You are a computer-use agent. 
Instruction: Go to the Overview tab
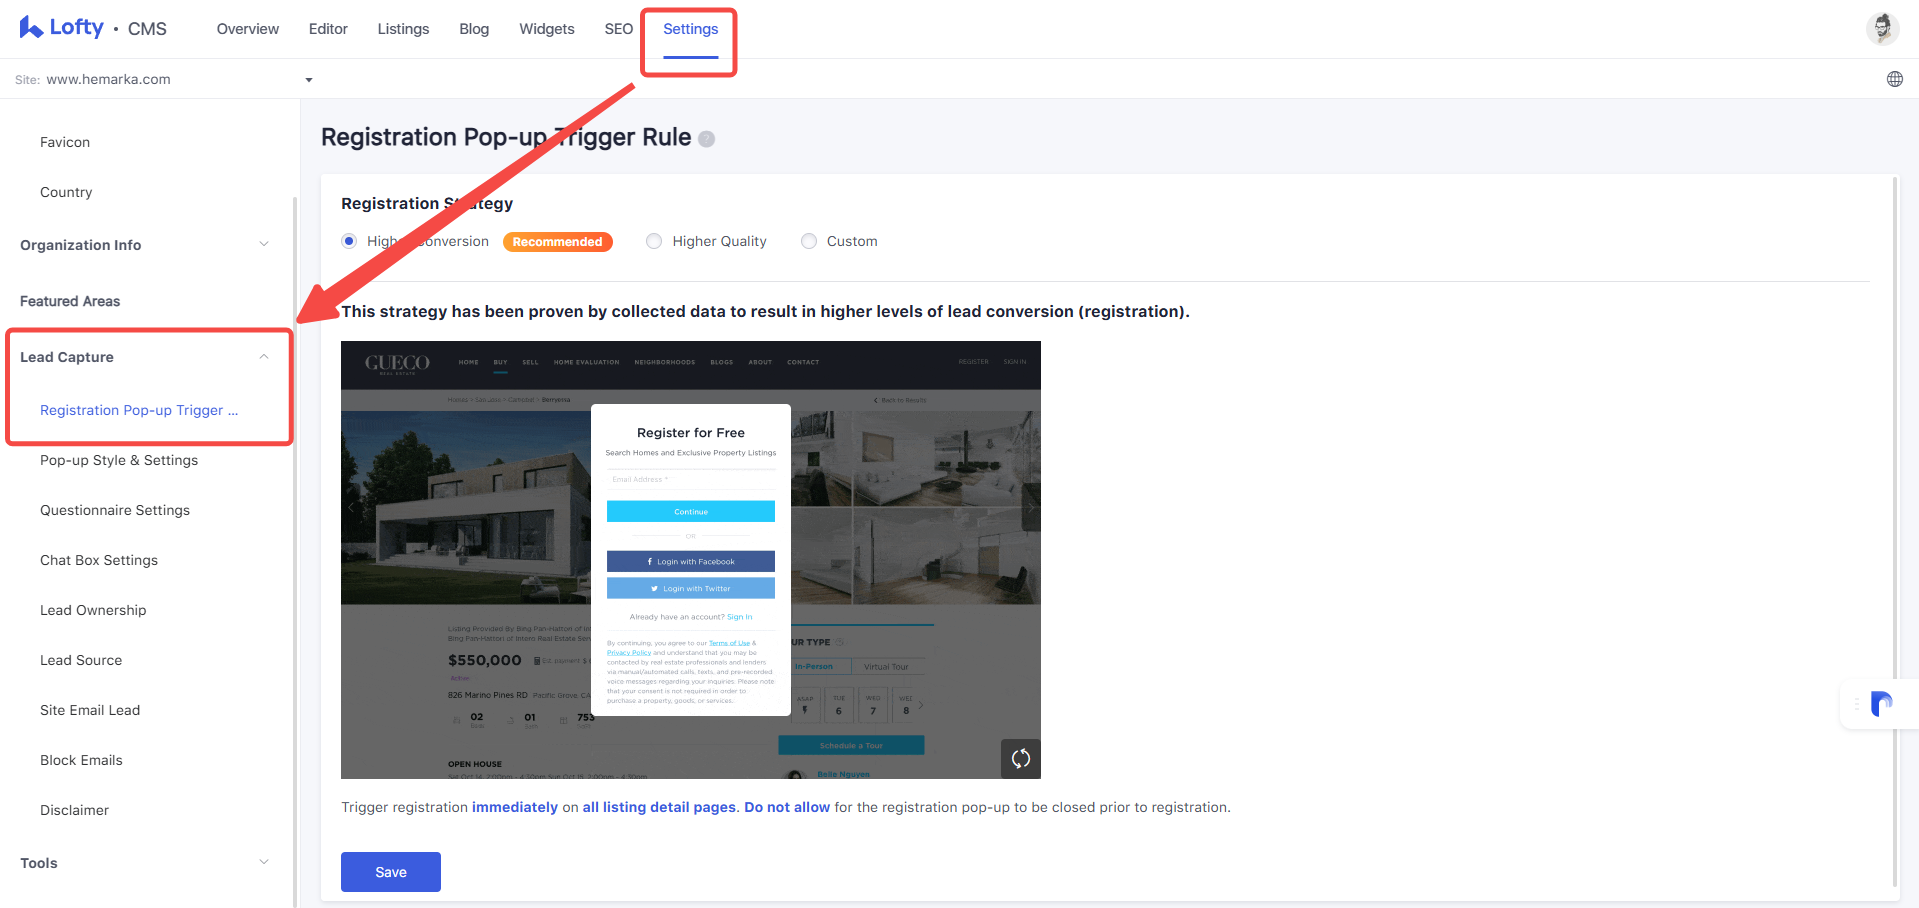[248, 29]
